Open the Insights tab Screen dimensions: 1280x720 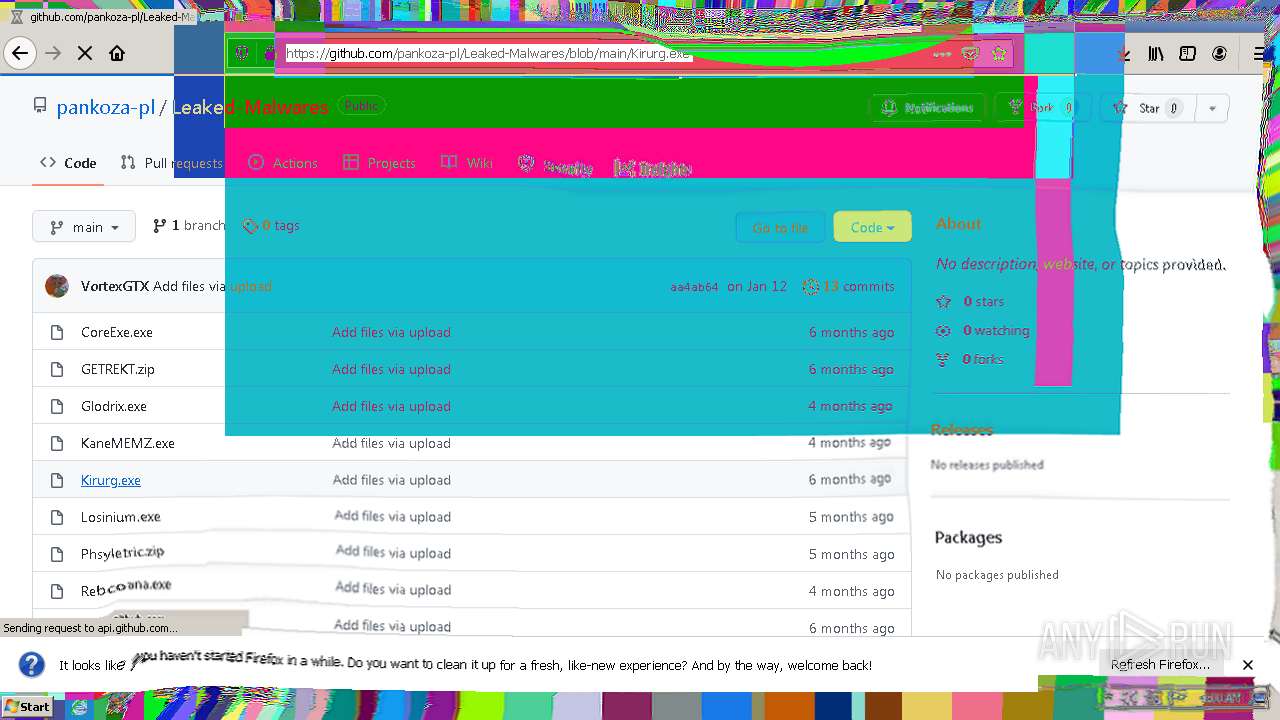coord(652,168)
